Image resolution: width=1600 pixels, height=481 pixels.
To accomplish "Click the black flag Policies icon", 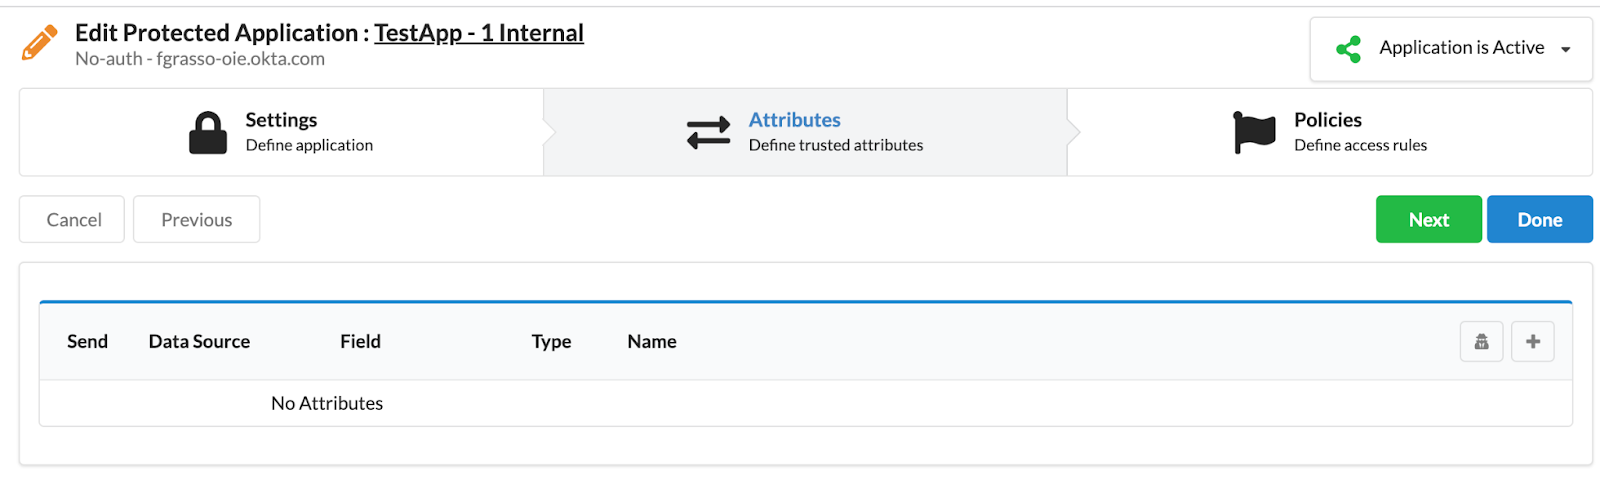I will pos(1254,132).
